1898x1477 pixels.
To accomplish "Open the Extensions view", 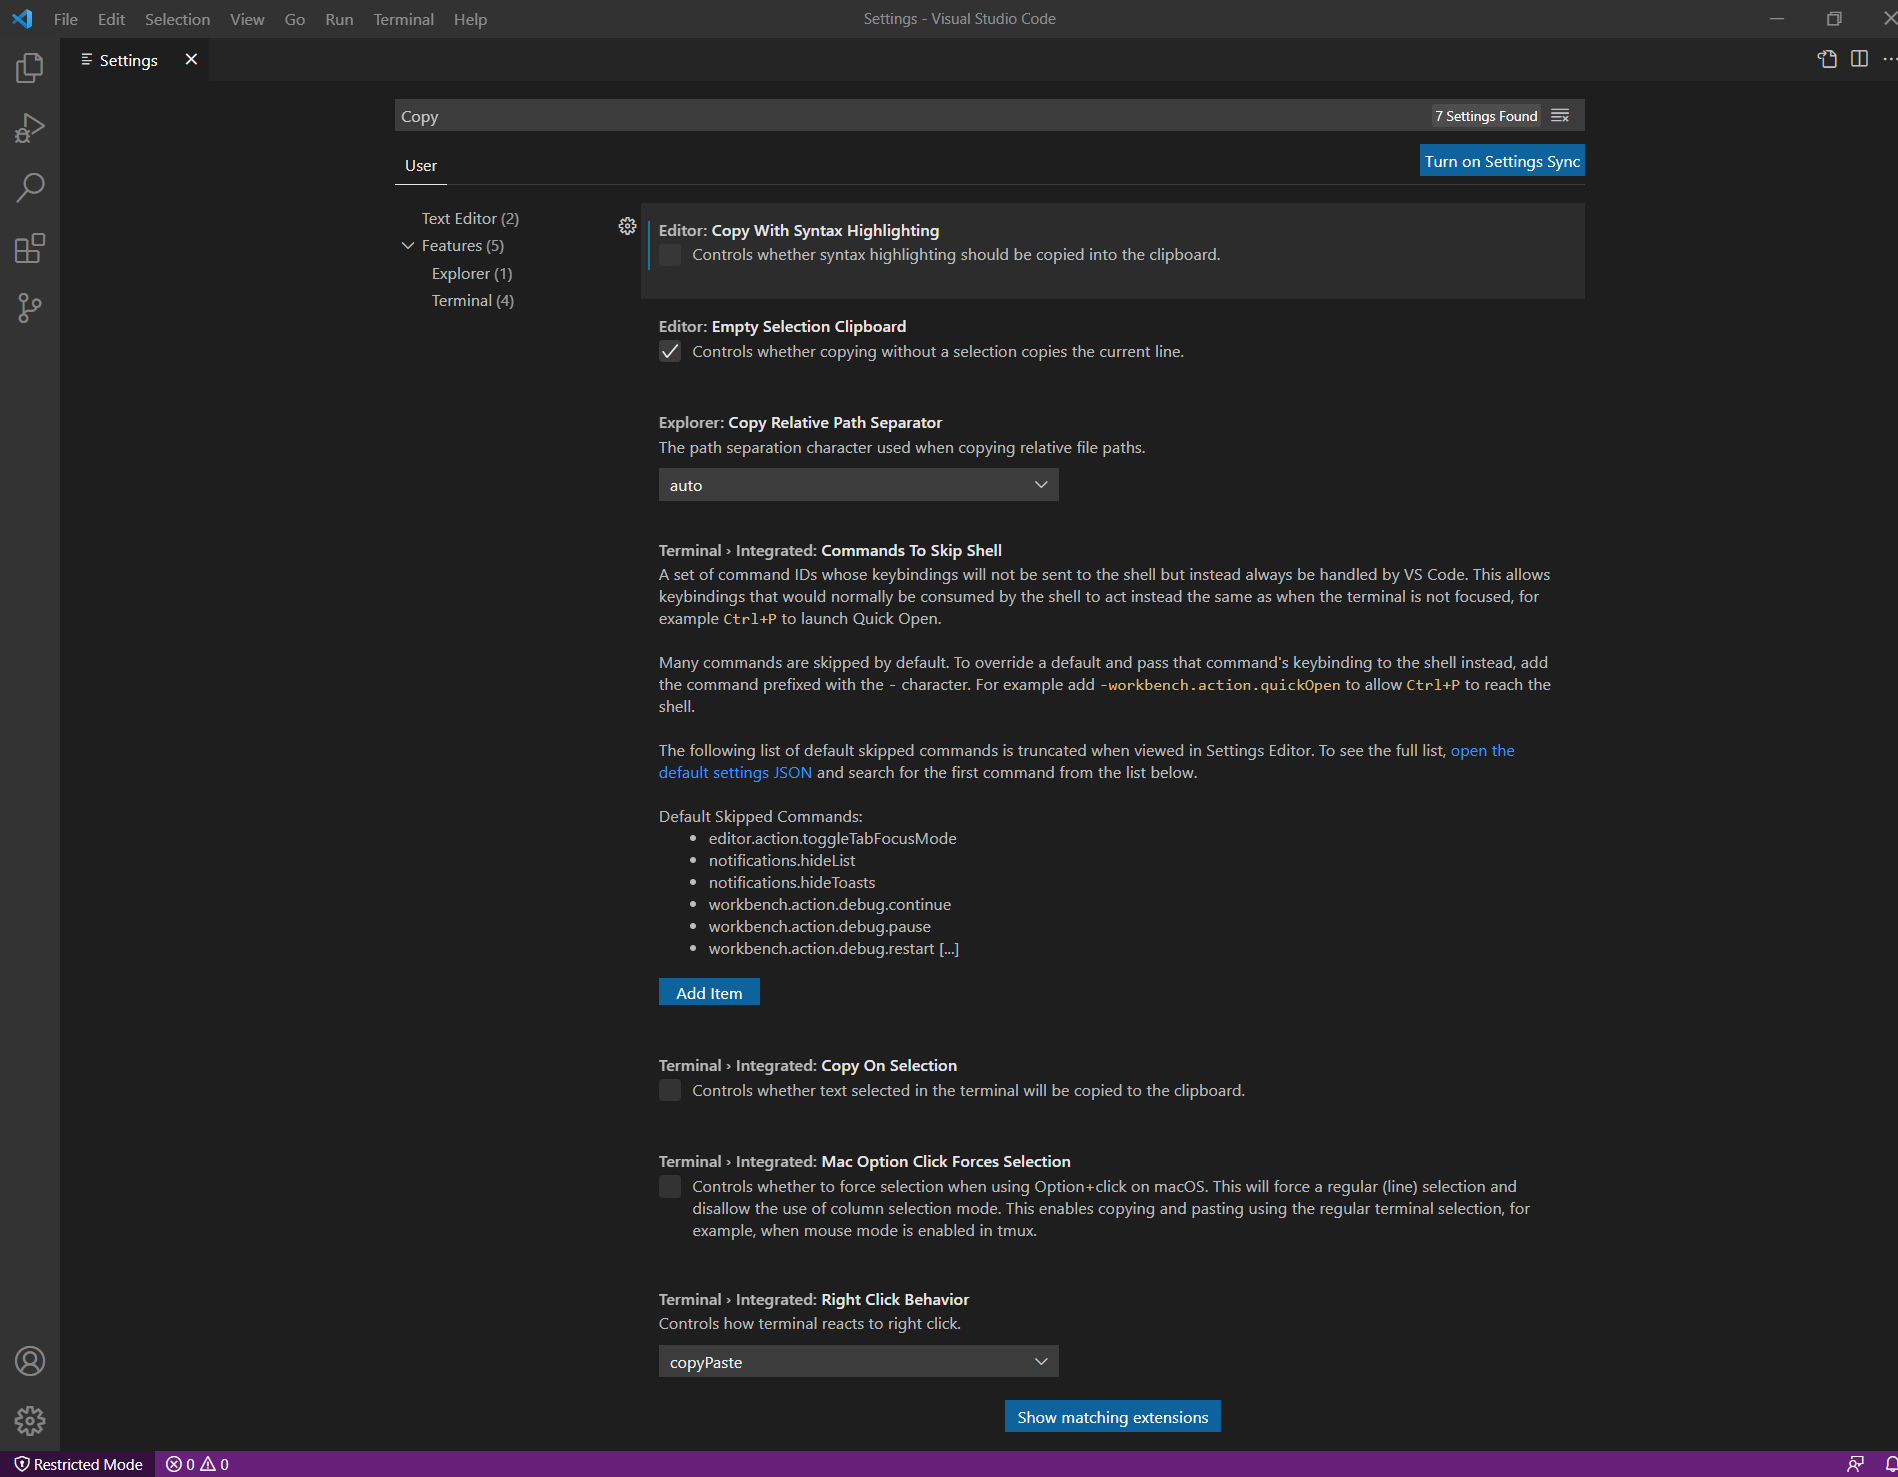I will [x=30, y=248].
